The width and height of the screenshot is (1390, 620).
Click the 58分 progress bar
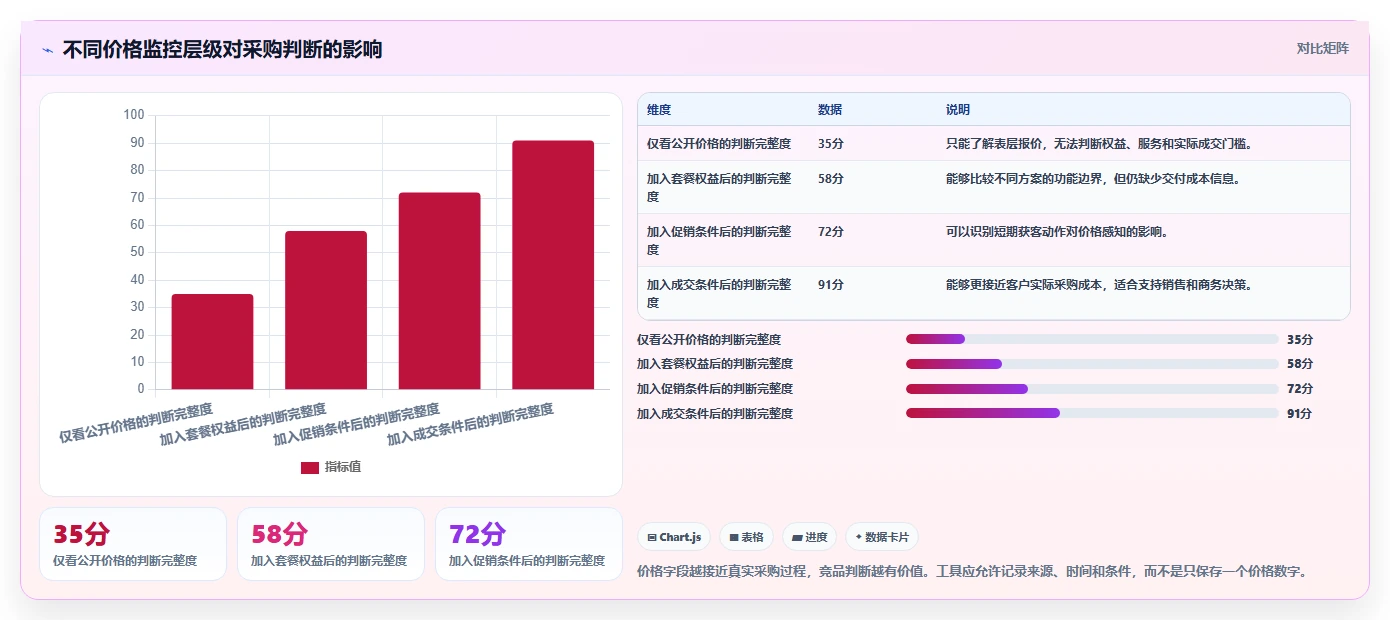point(1092,364)
